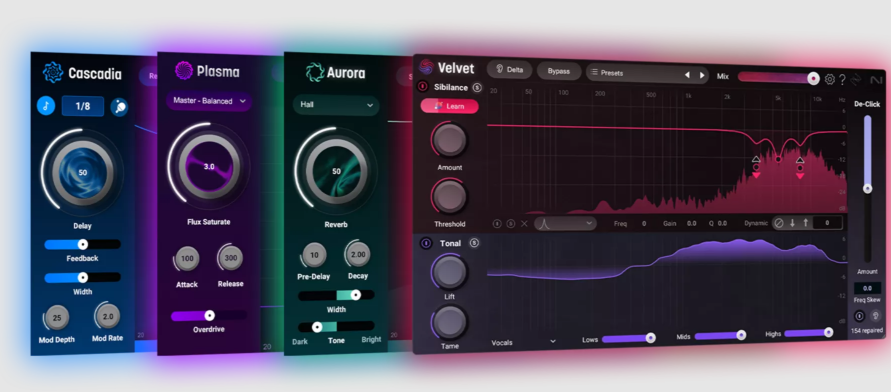This screenshot has width=891, height=392.
Task: Open the Vocals target dropdown
Action: coord(523,343)
